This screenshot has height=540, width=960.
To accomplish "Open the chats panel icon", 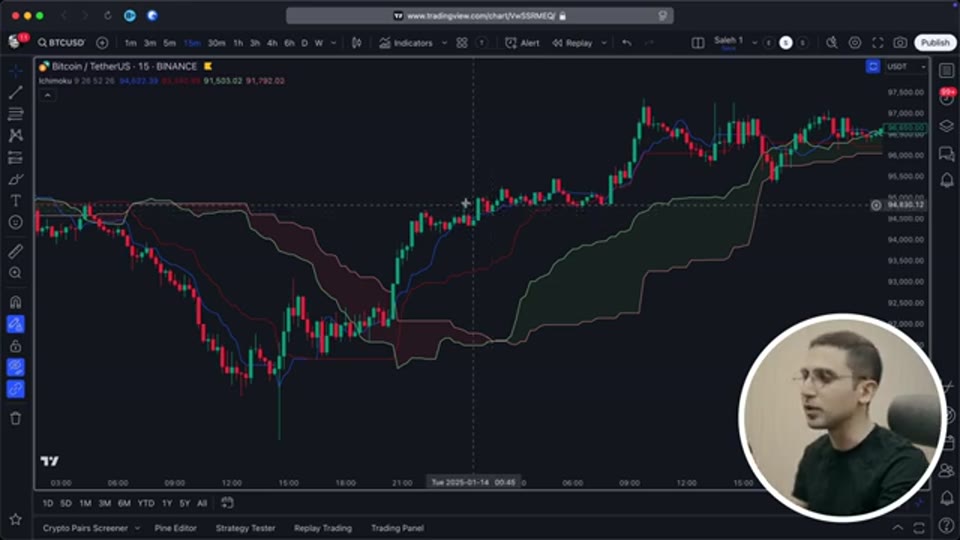I will 947,153.
